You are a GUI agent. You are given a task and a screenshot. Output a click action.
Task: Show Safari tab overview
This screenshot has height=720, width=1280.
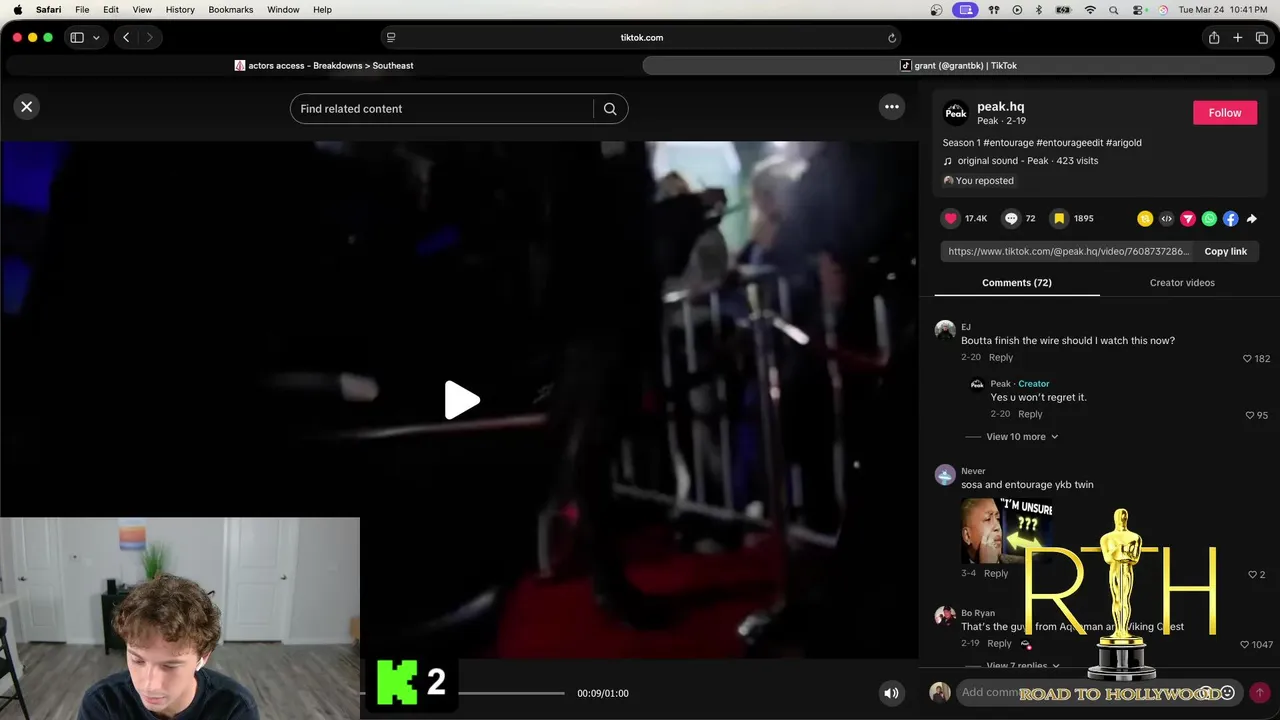click(1261, 38)
